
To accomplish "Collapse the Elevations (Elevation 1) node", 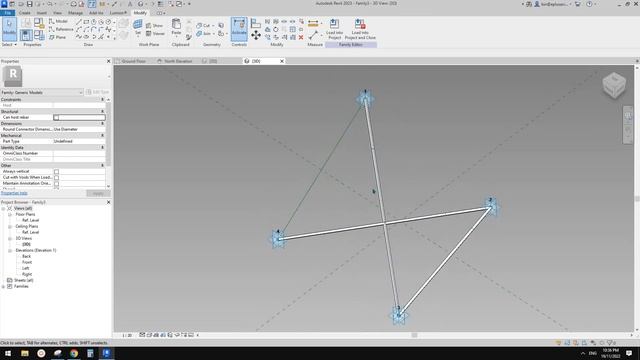I will coord(10,250).
